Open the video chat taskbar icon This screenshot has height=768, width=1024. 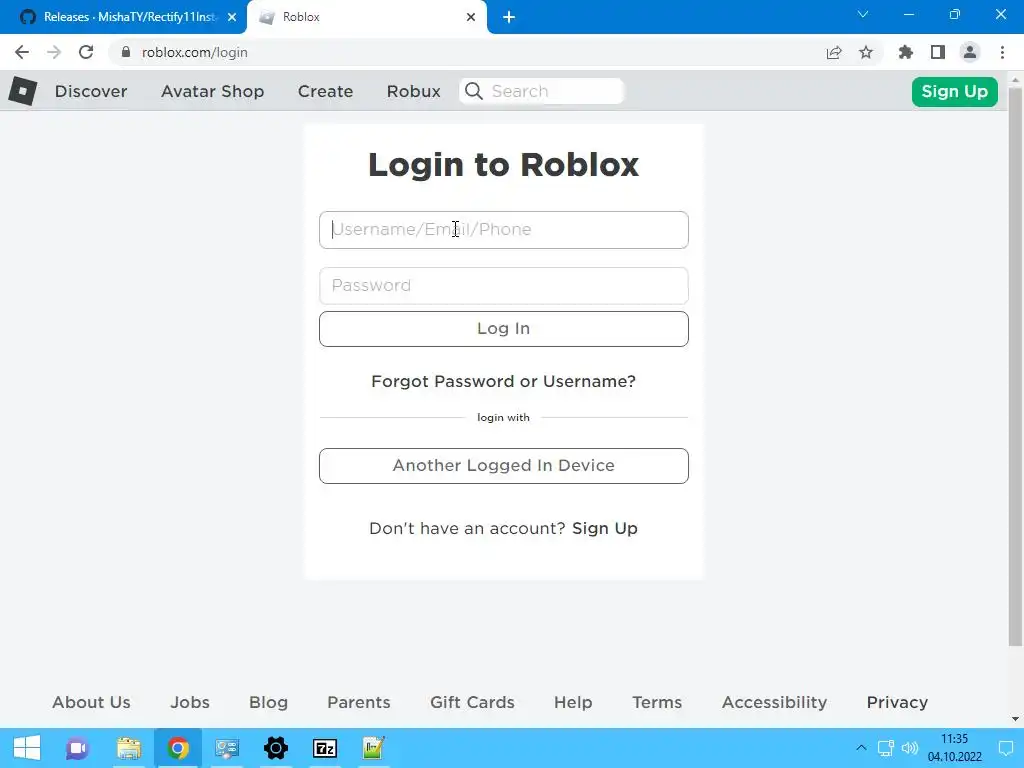tap(77, 748)
